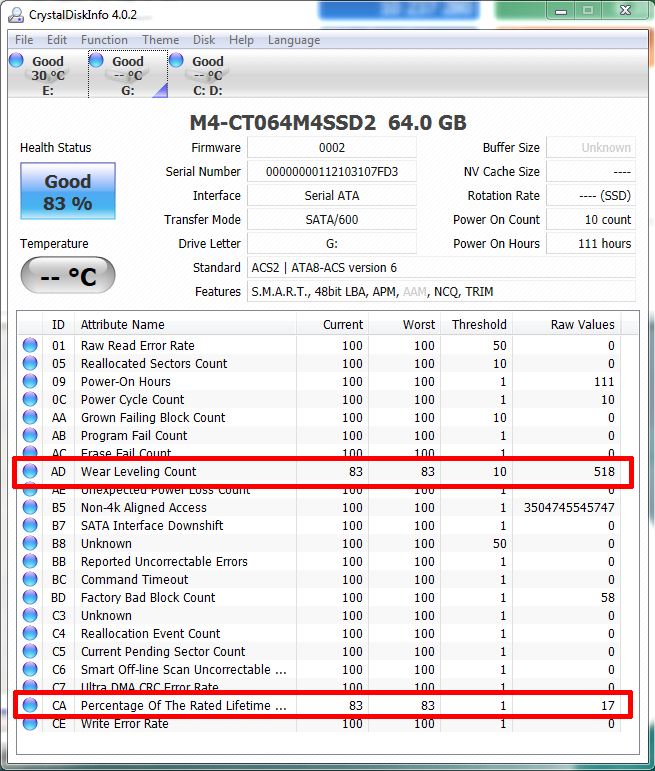Click the status orb for SATA Interface Downshift
Screen dimensions: 655x771
(30, 525)
